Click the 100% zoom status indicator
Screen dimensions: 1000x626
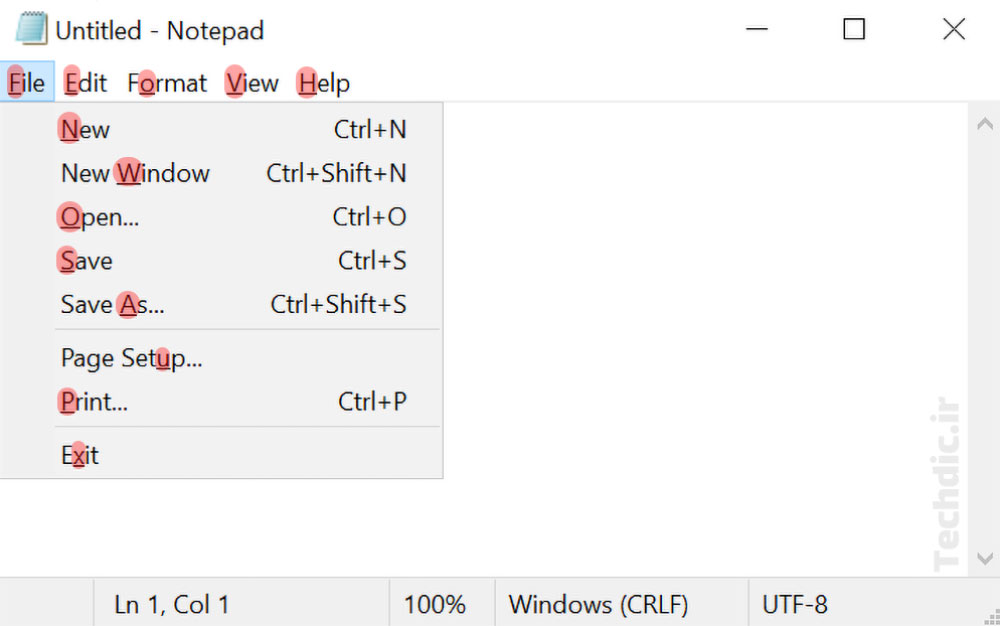435,604
